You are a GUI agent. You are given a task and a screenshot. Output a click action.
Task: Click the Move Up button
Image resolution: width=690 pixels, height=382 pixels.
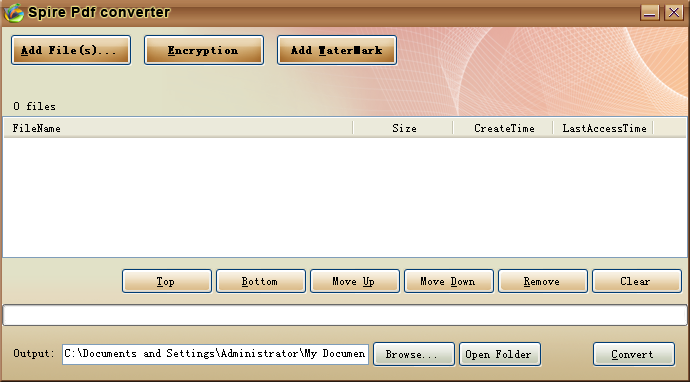pos(355,281)
